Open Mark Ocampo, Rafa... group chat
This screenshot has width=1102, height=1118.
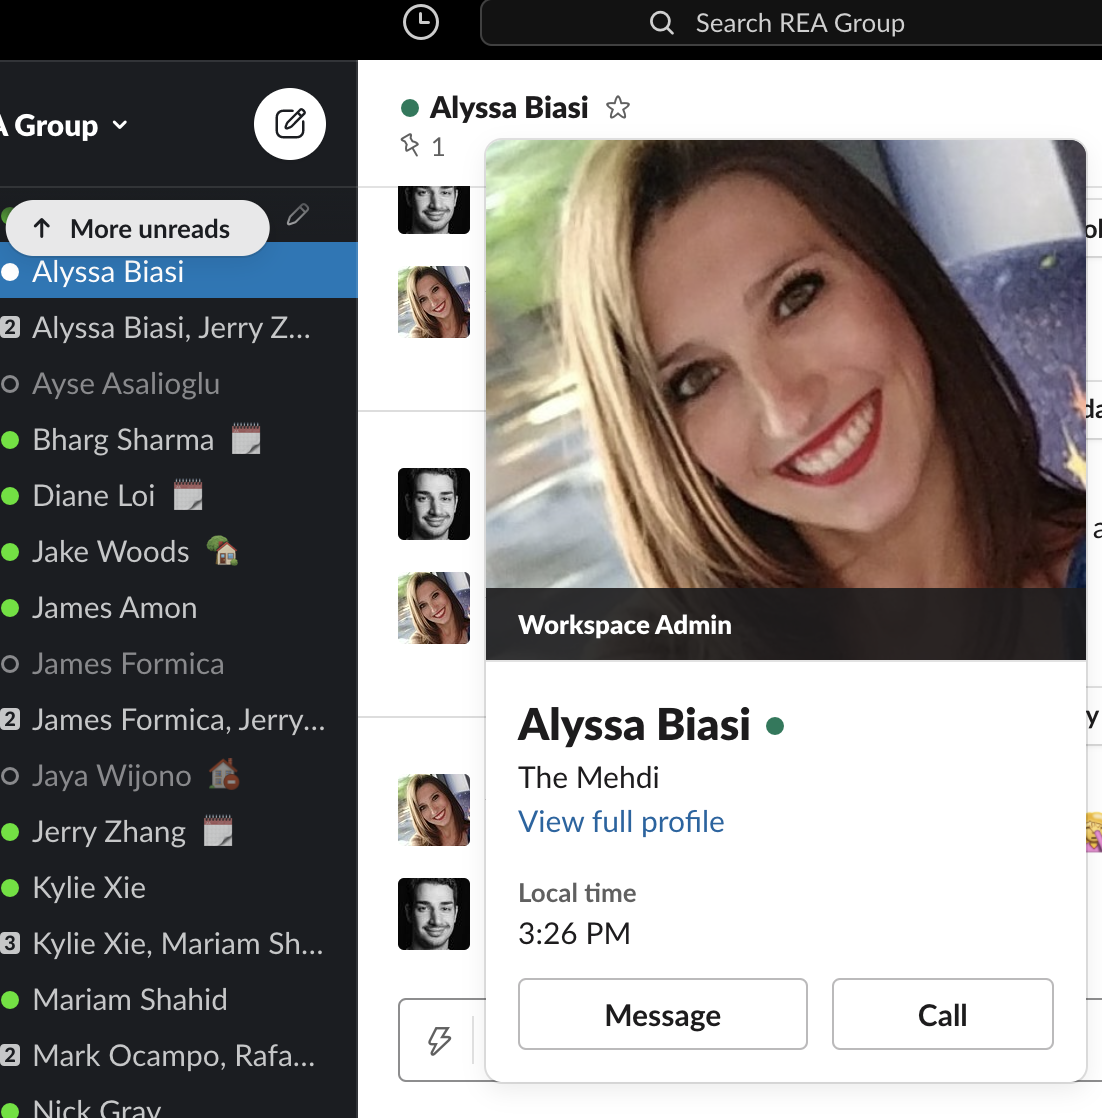[x=179, y=1055]
